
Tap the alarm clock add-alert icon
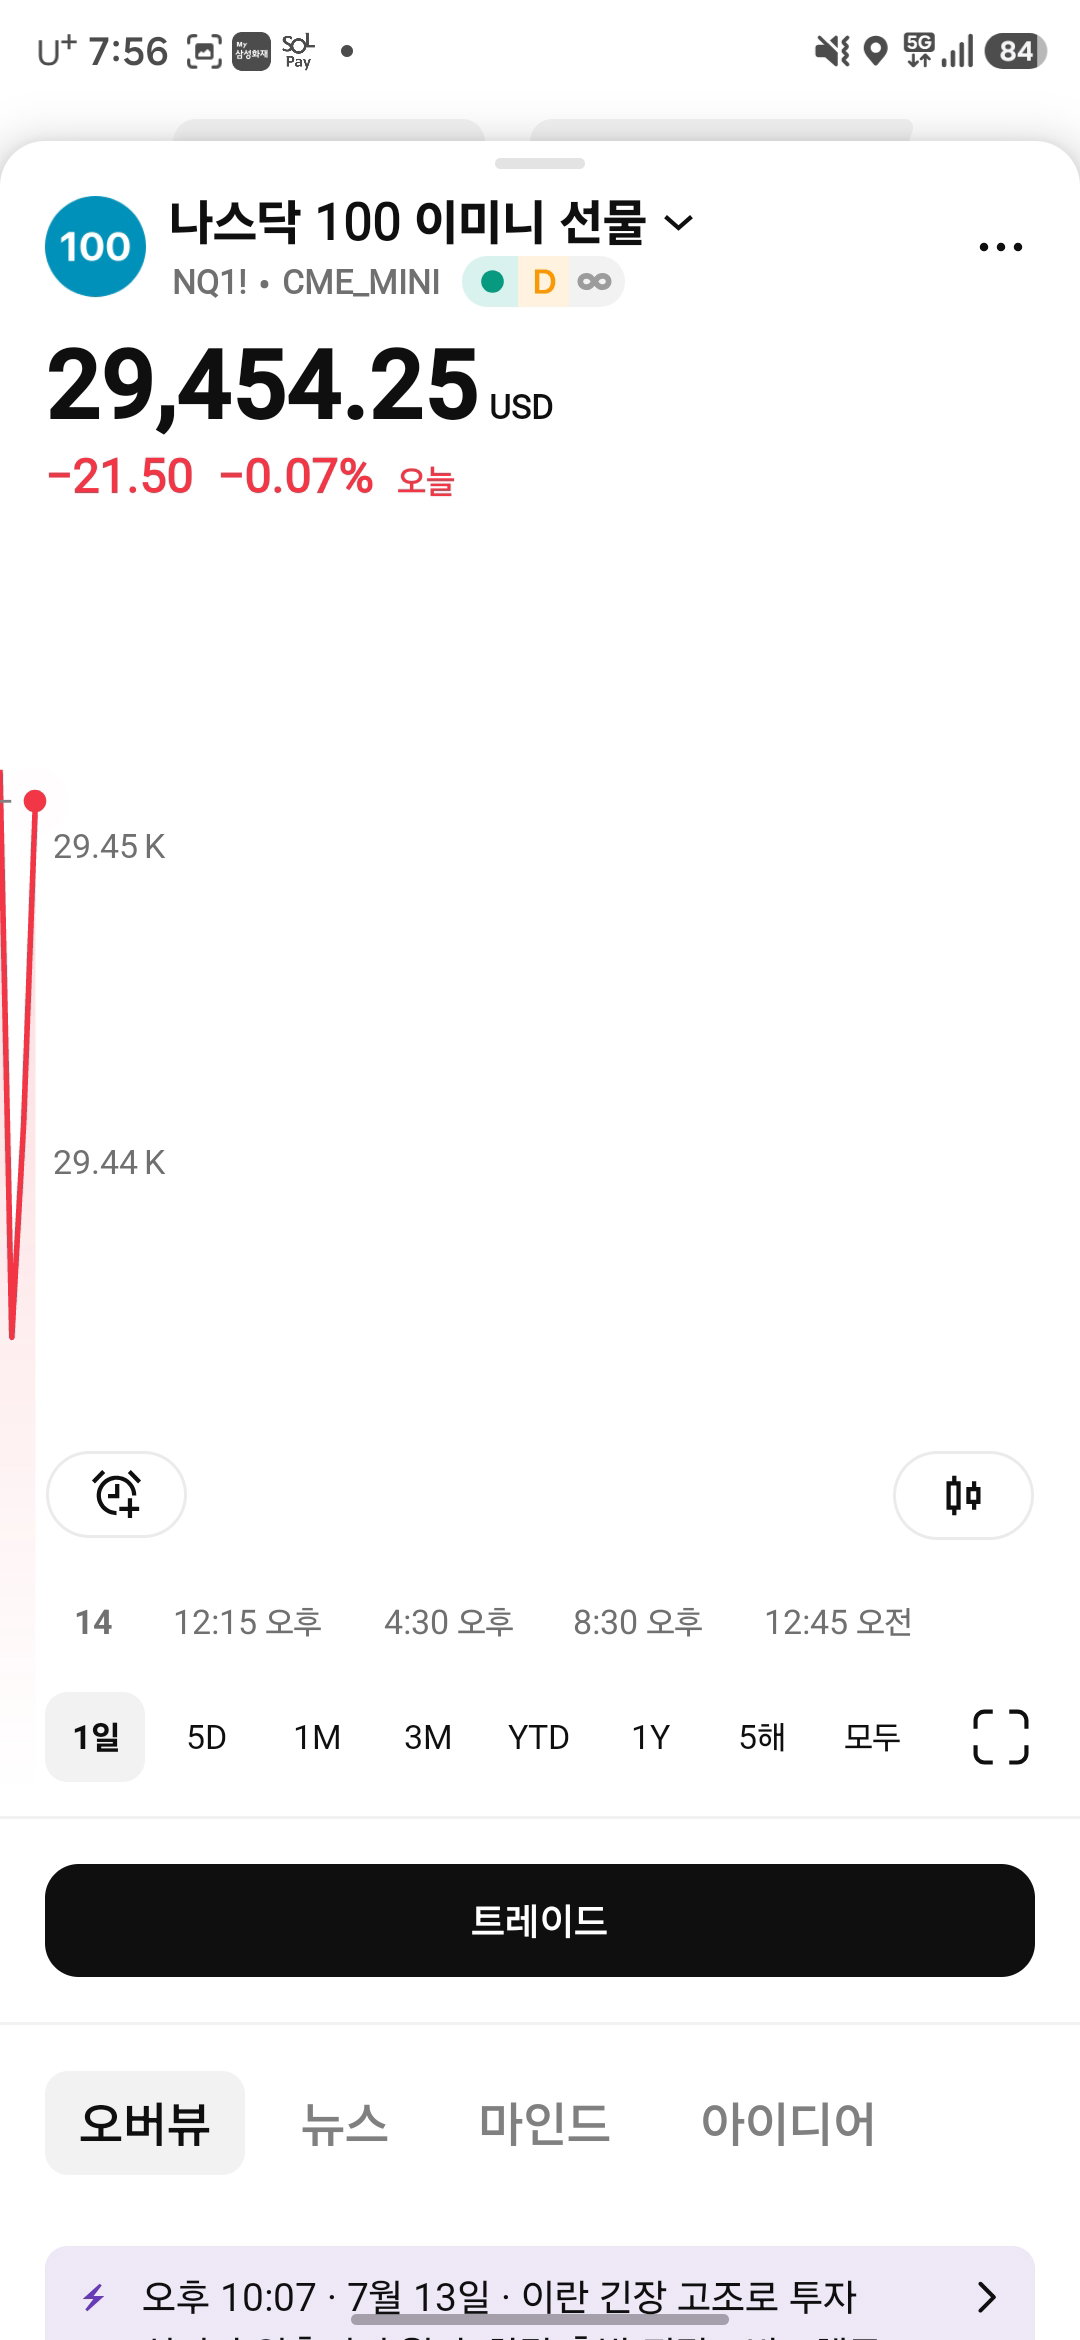click(116, 1494)
